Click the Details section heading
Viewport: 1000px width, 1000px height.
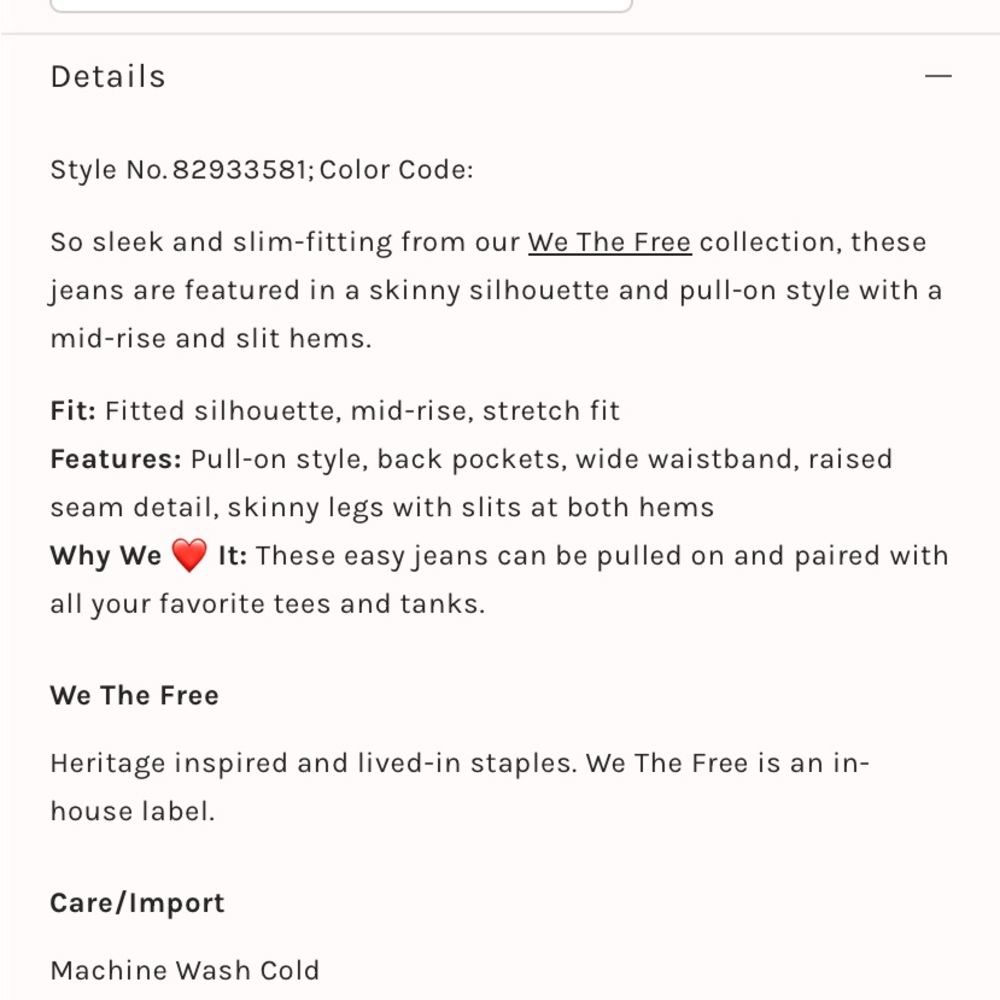[x=108, y=77]
